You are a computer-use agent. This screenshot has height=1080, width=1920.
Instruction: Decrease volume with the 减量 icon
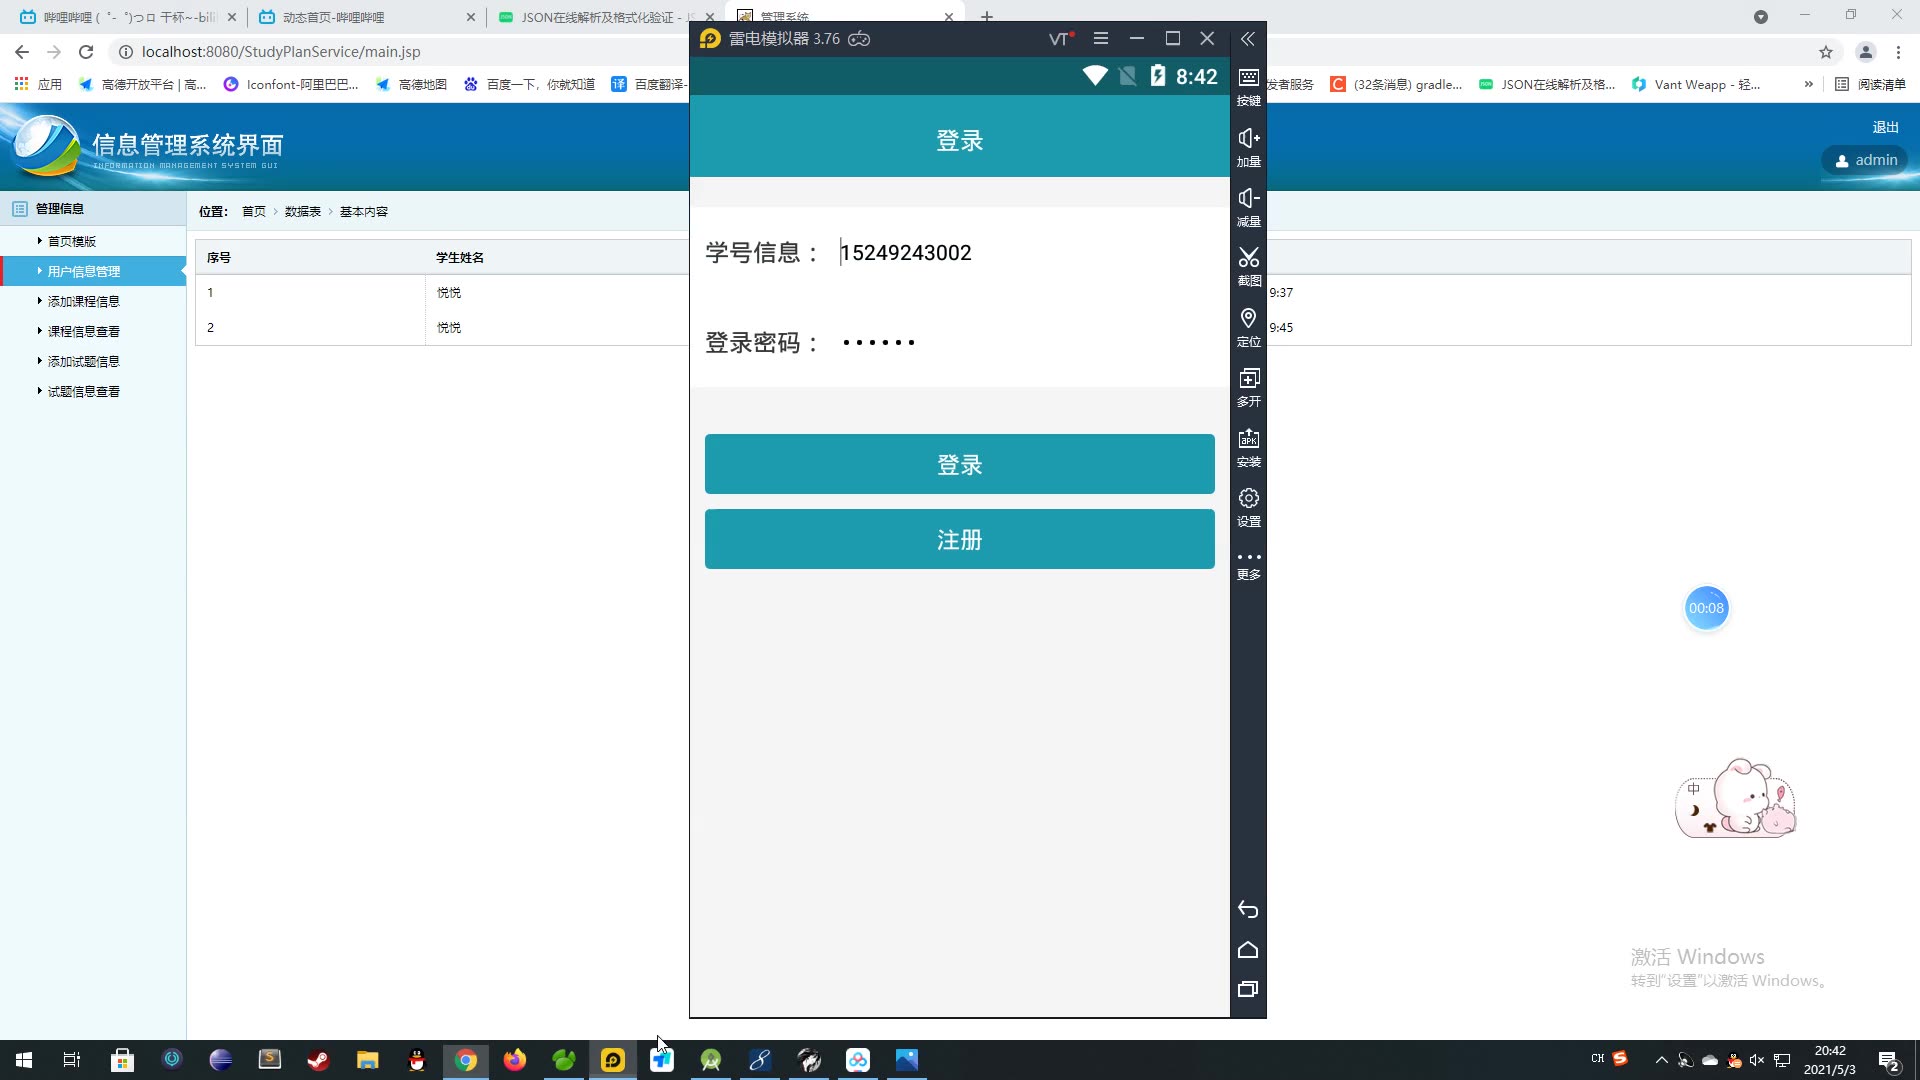[1248, 207]
